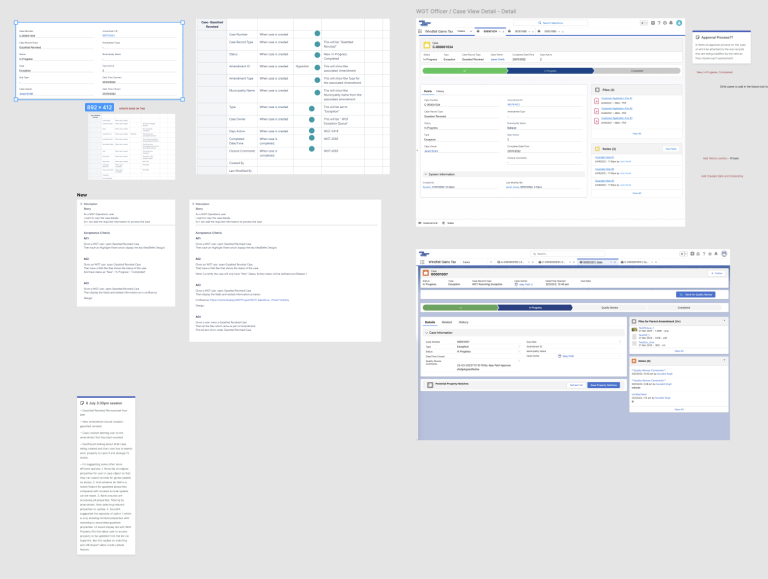Click the app launcher grid icon in upper mockup
The width and height of the screenshot is (768, 579).
point(420,31)
